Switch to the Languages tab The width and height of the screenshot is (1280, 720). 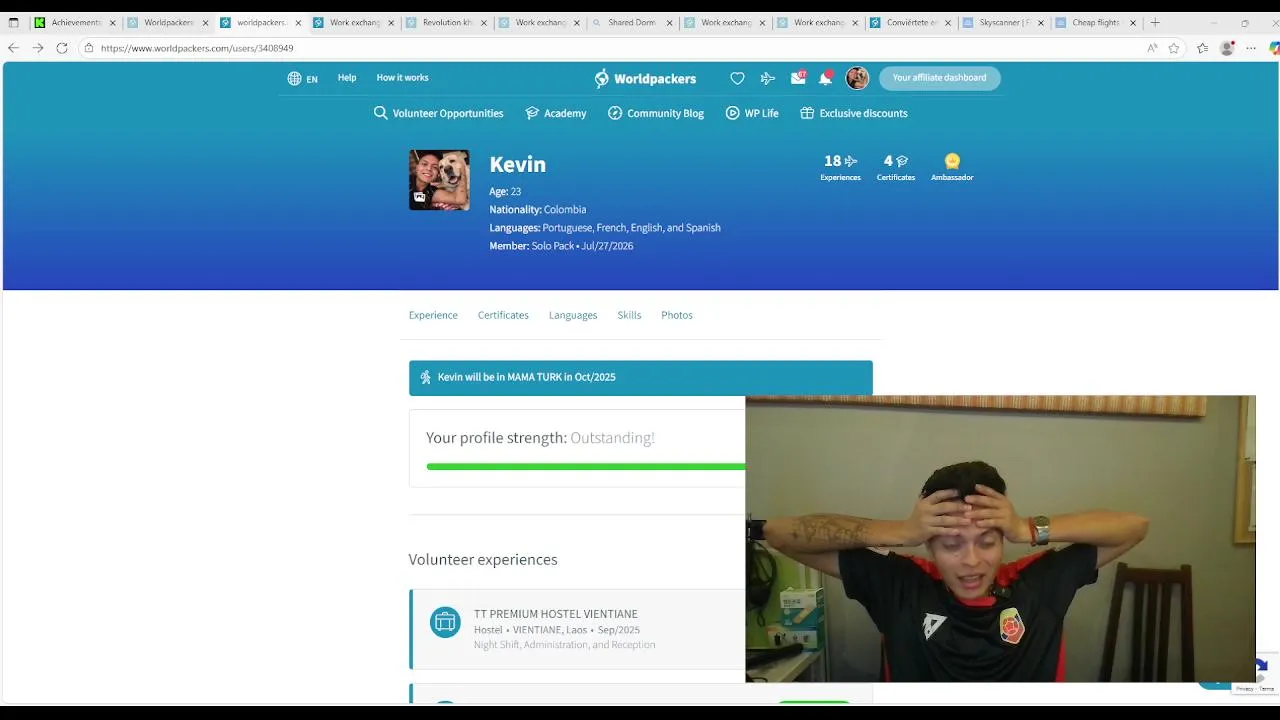click(573, 315)
